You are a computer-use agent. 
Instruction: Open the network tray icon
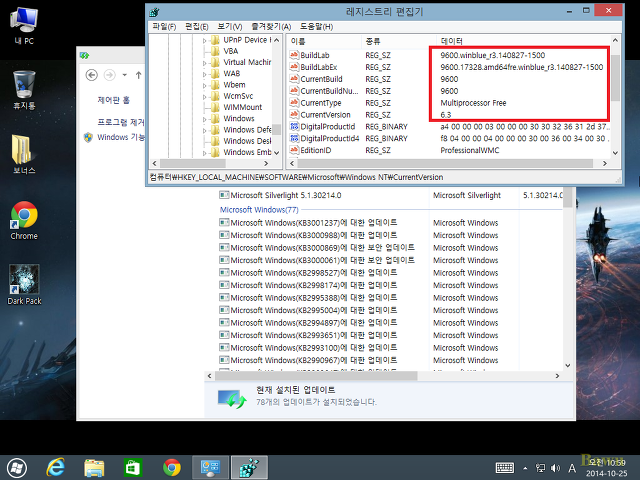pyautogui.click(x=540, y=468)
